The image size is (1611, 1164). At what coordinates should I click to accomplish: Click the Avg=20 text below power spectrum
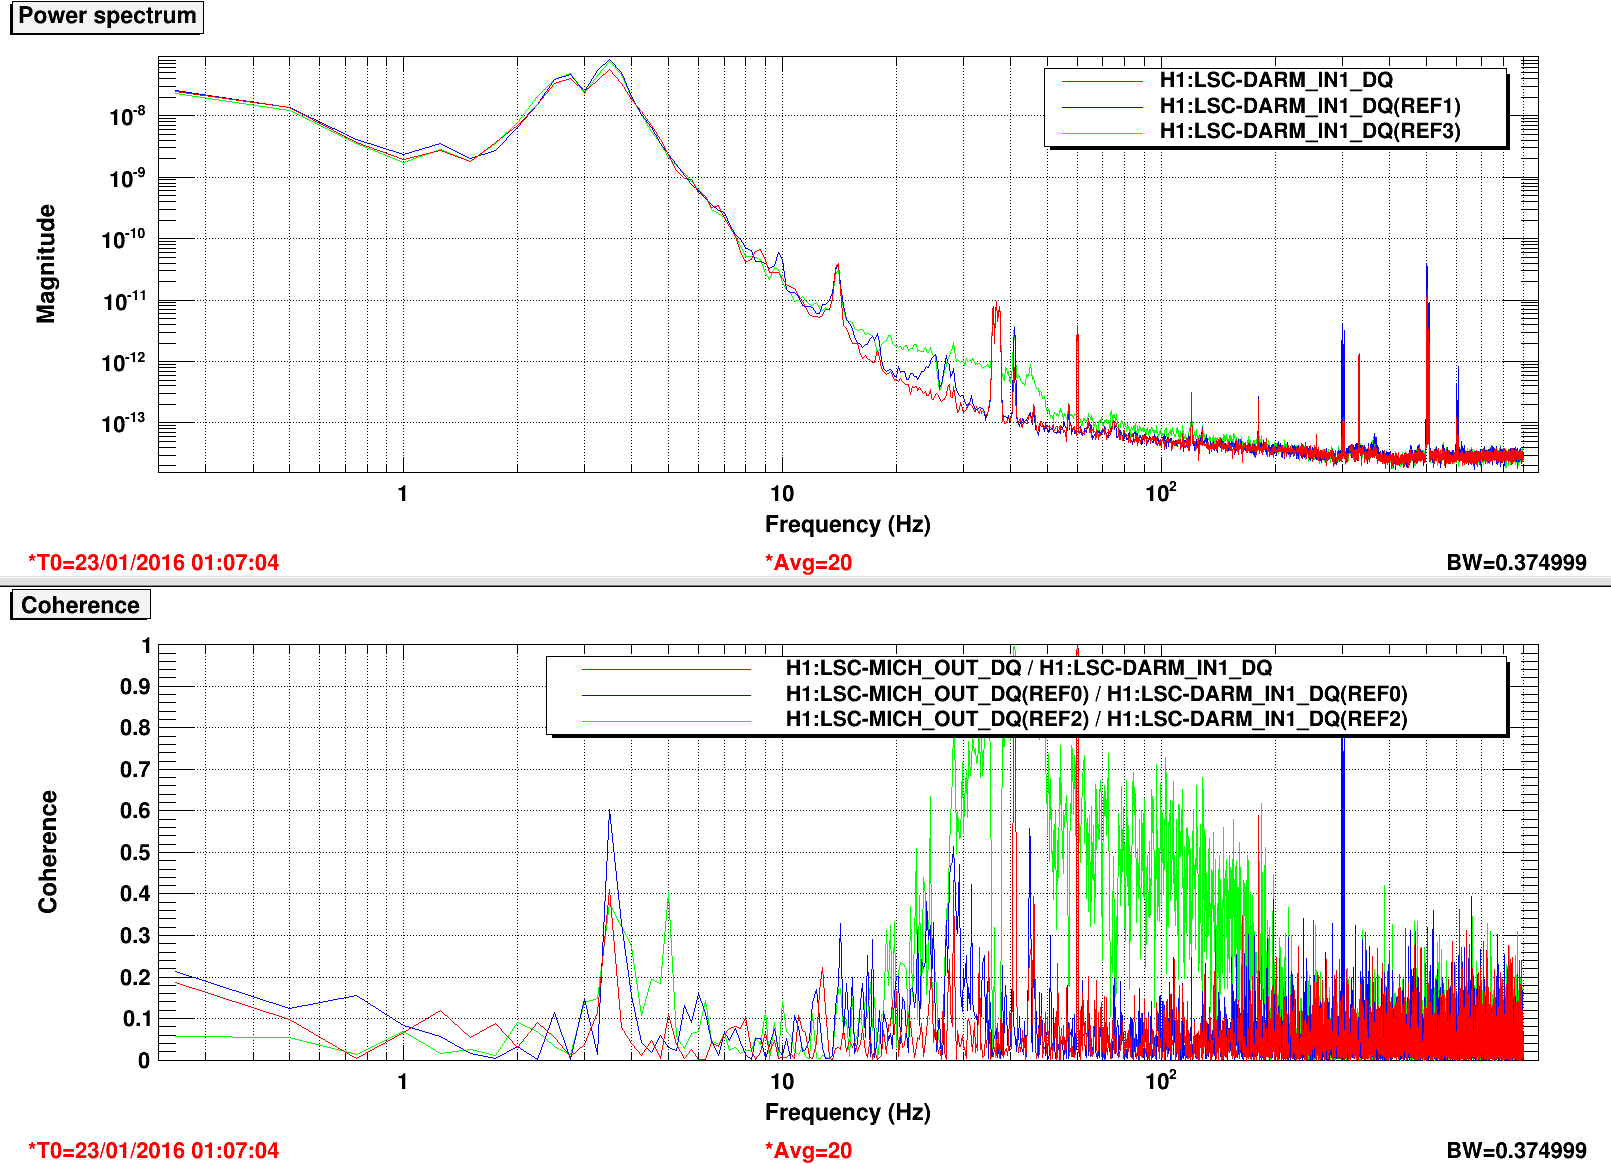[x=808, y=562]
